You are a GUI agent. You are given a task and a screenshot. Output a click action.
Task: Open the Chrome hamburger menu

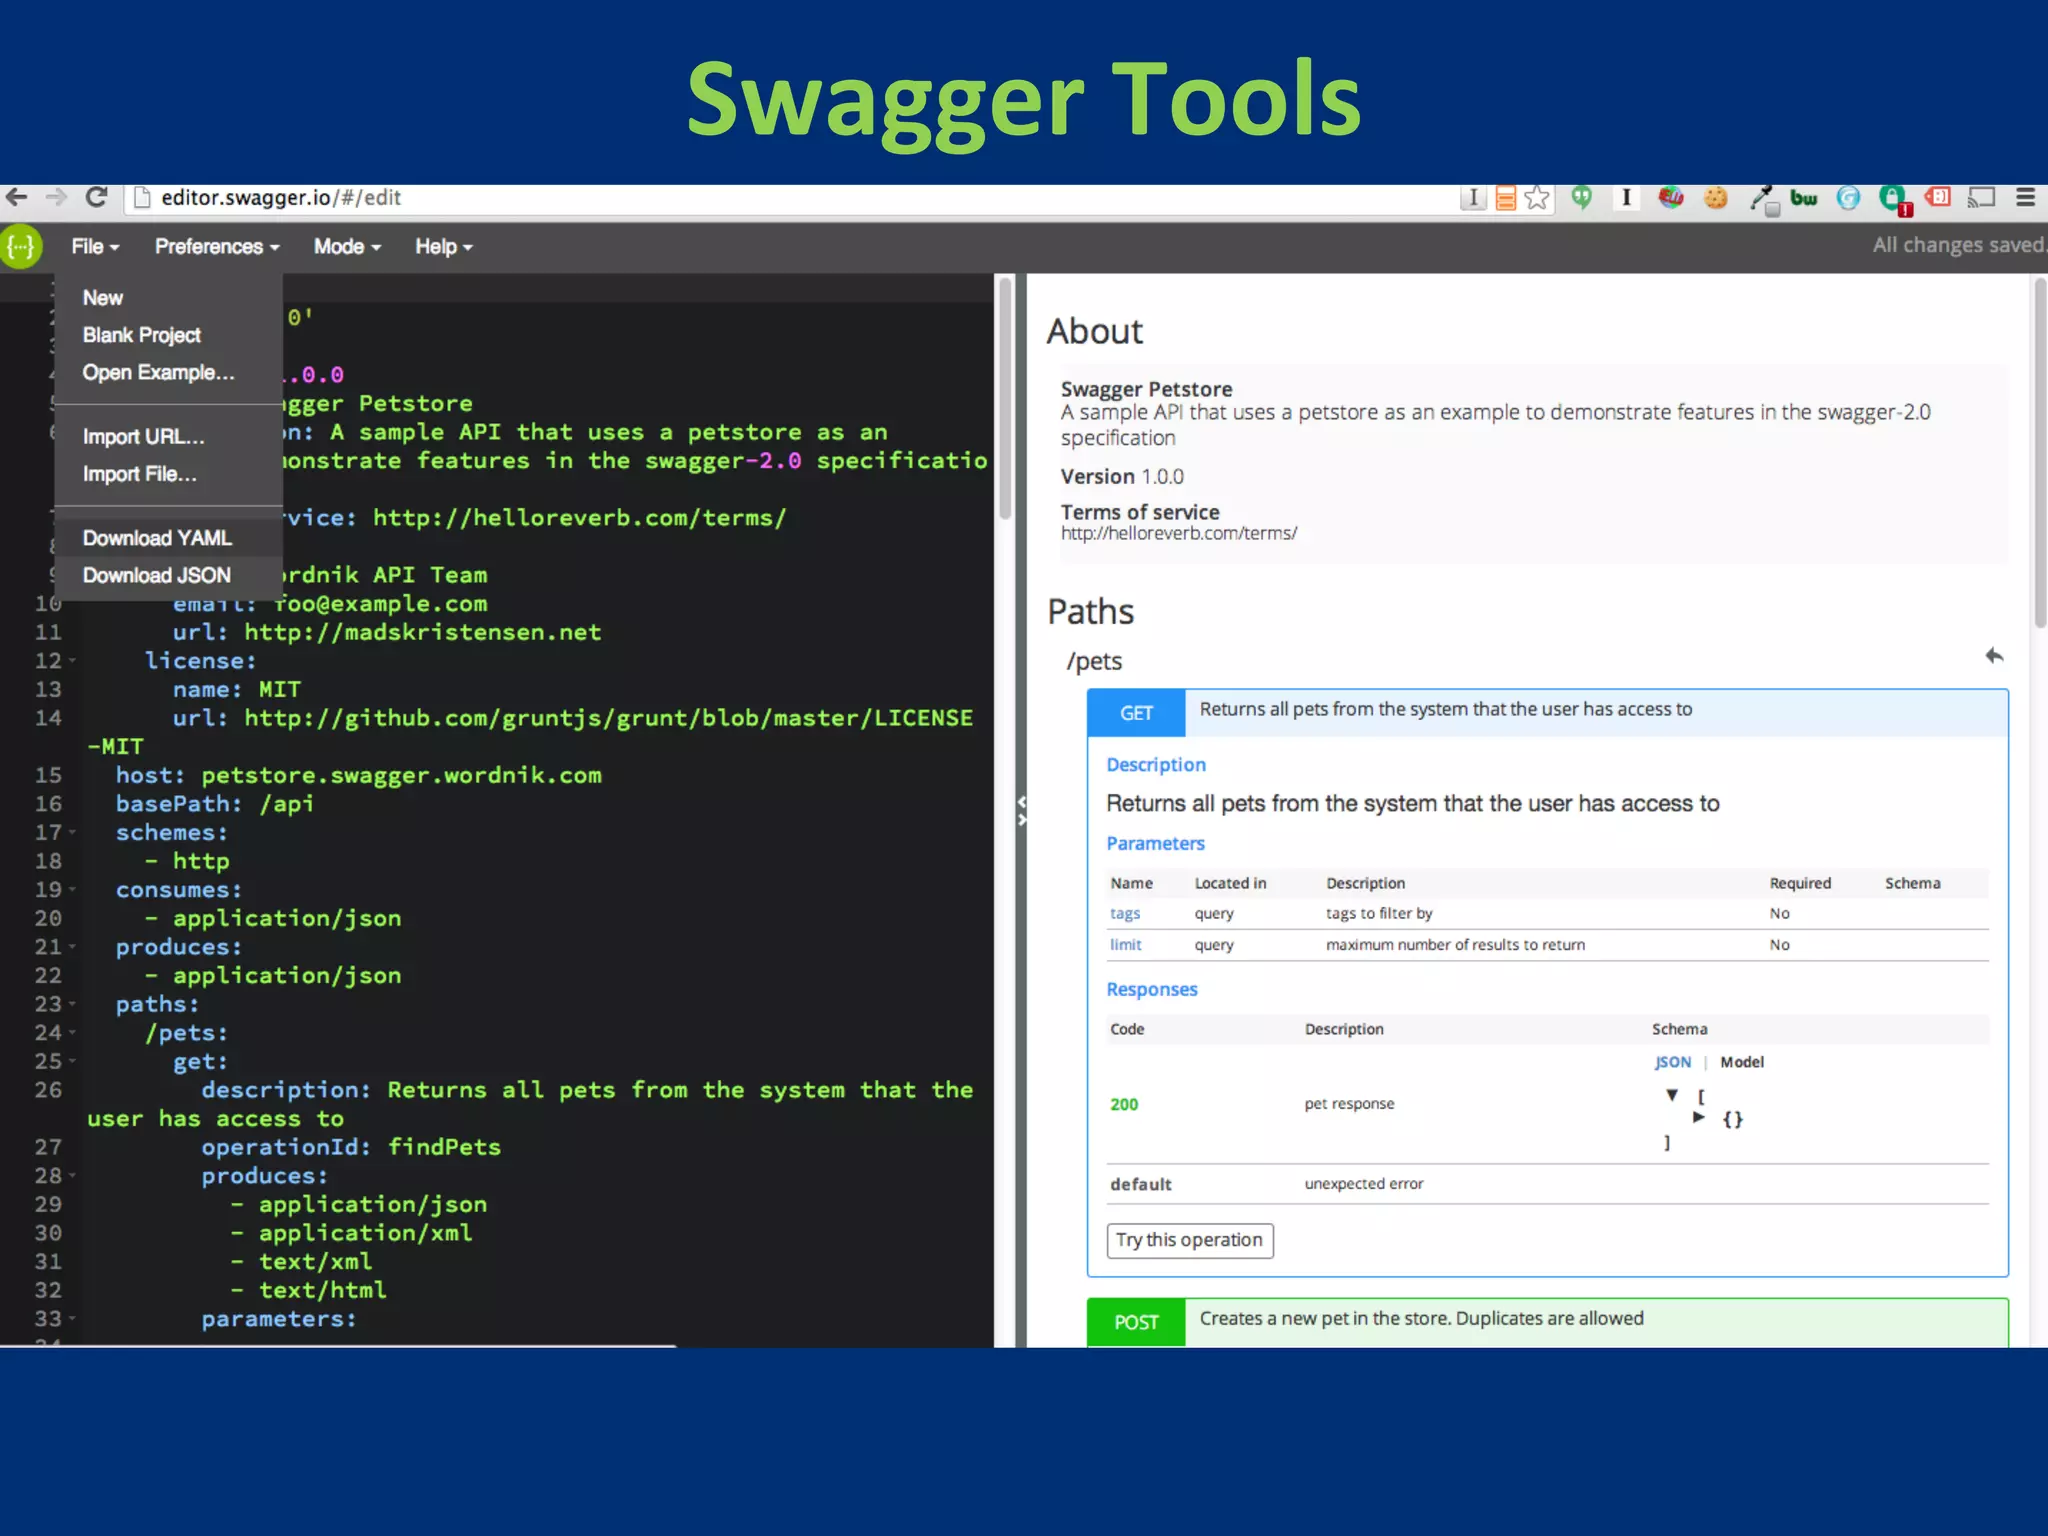(x=2025, y=197)
